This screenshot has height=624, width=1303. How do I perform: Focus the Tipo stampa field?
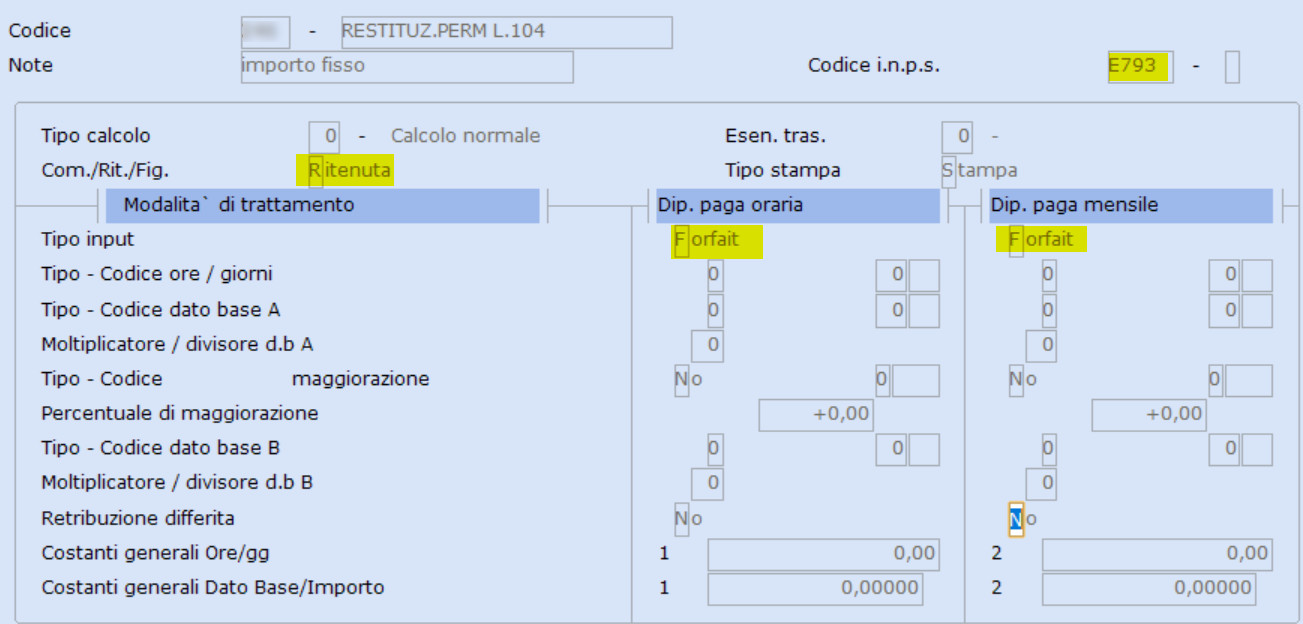[x=948, y=171]
